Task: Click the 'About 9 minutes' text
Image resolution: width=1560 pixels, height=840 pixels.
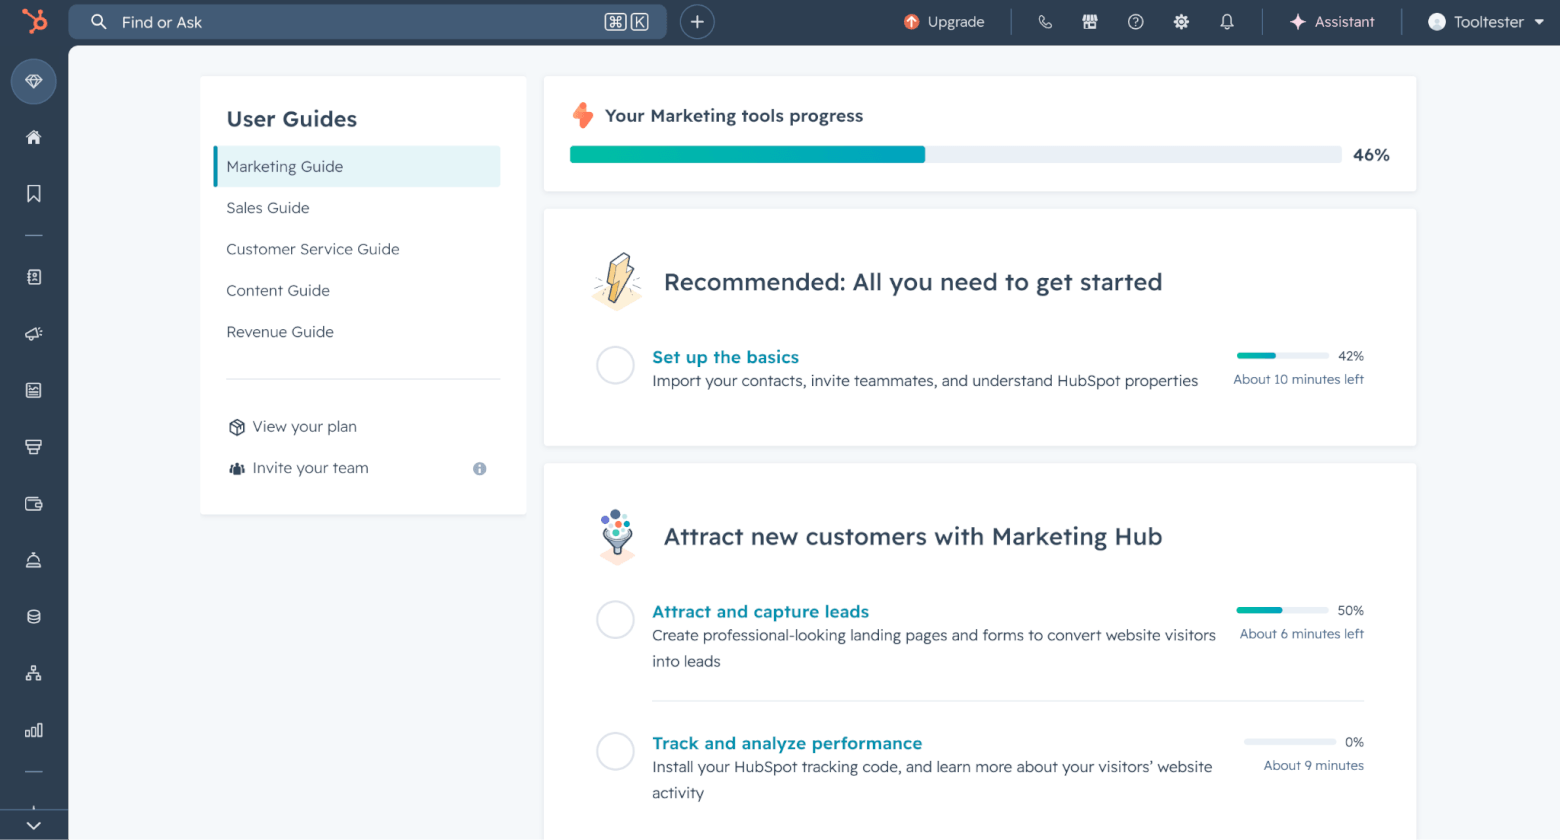Action: pos(1314,765)
